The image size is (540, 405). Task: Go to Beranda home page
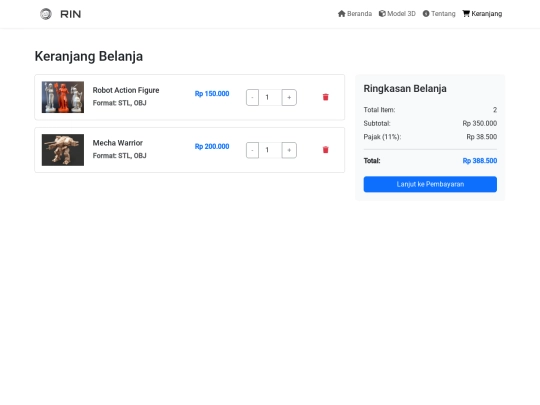click(355, 13)
